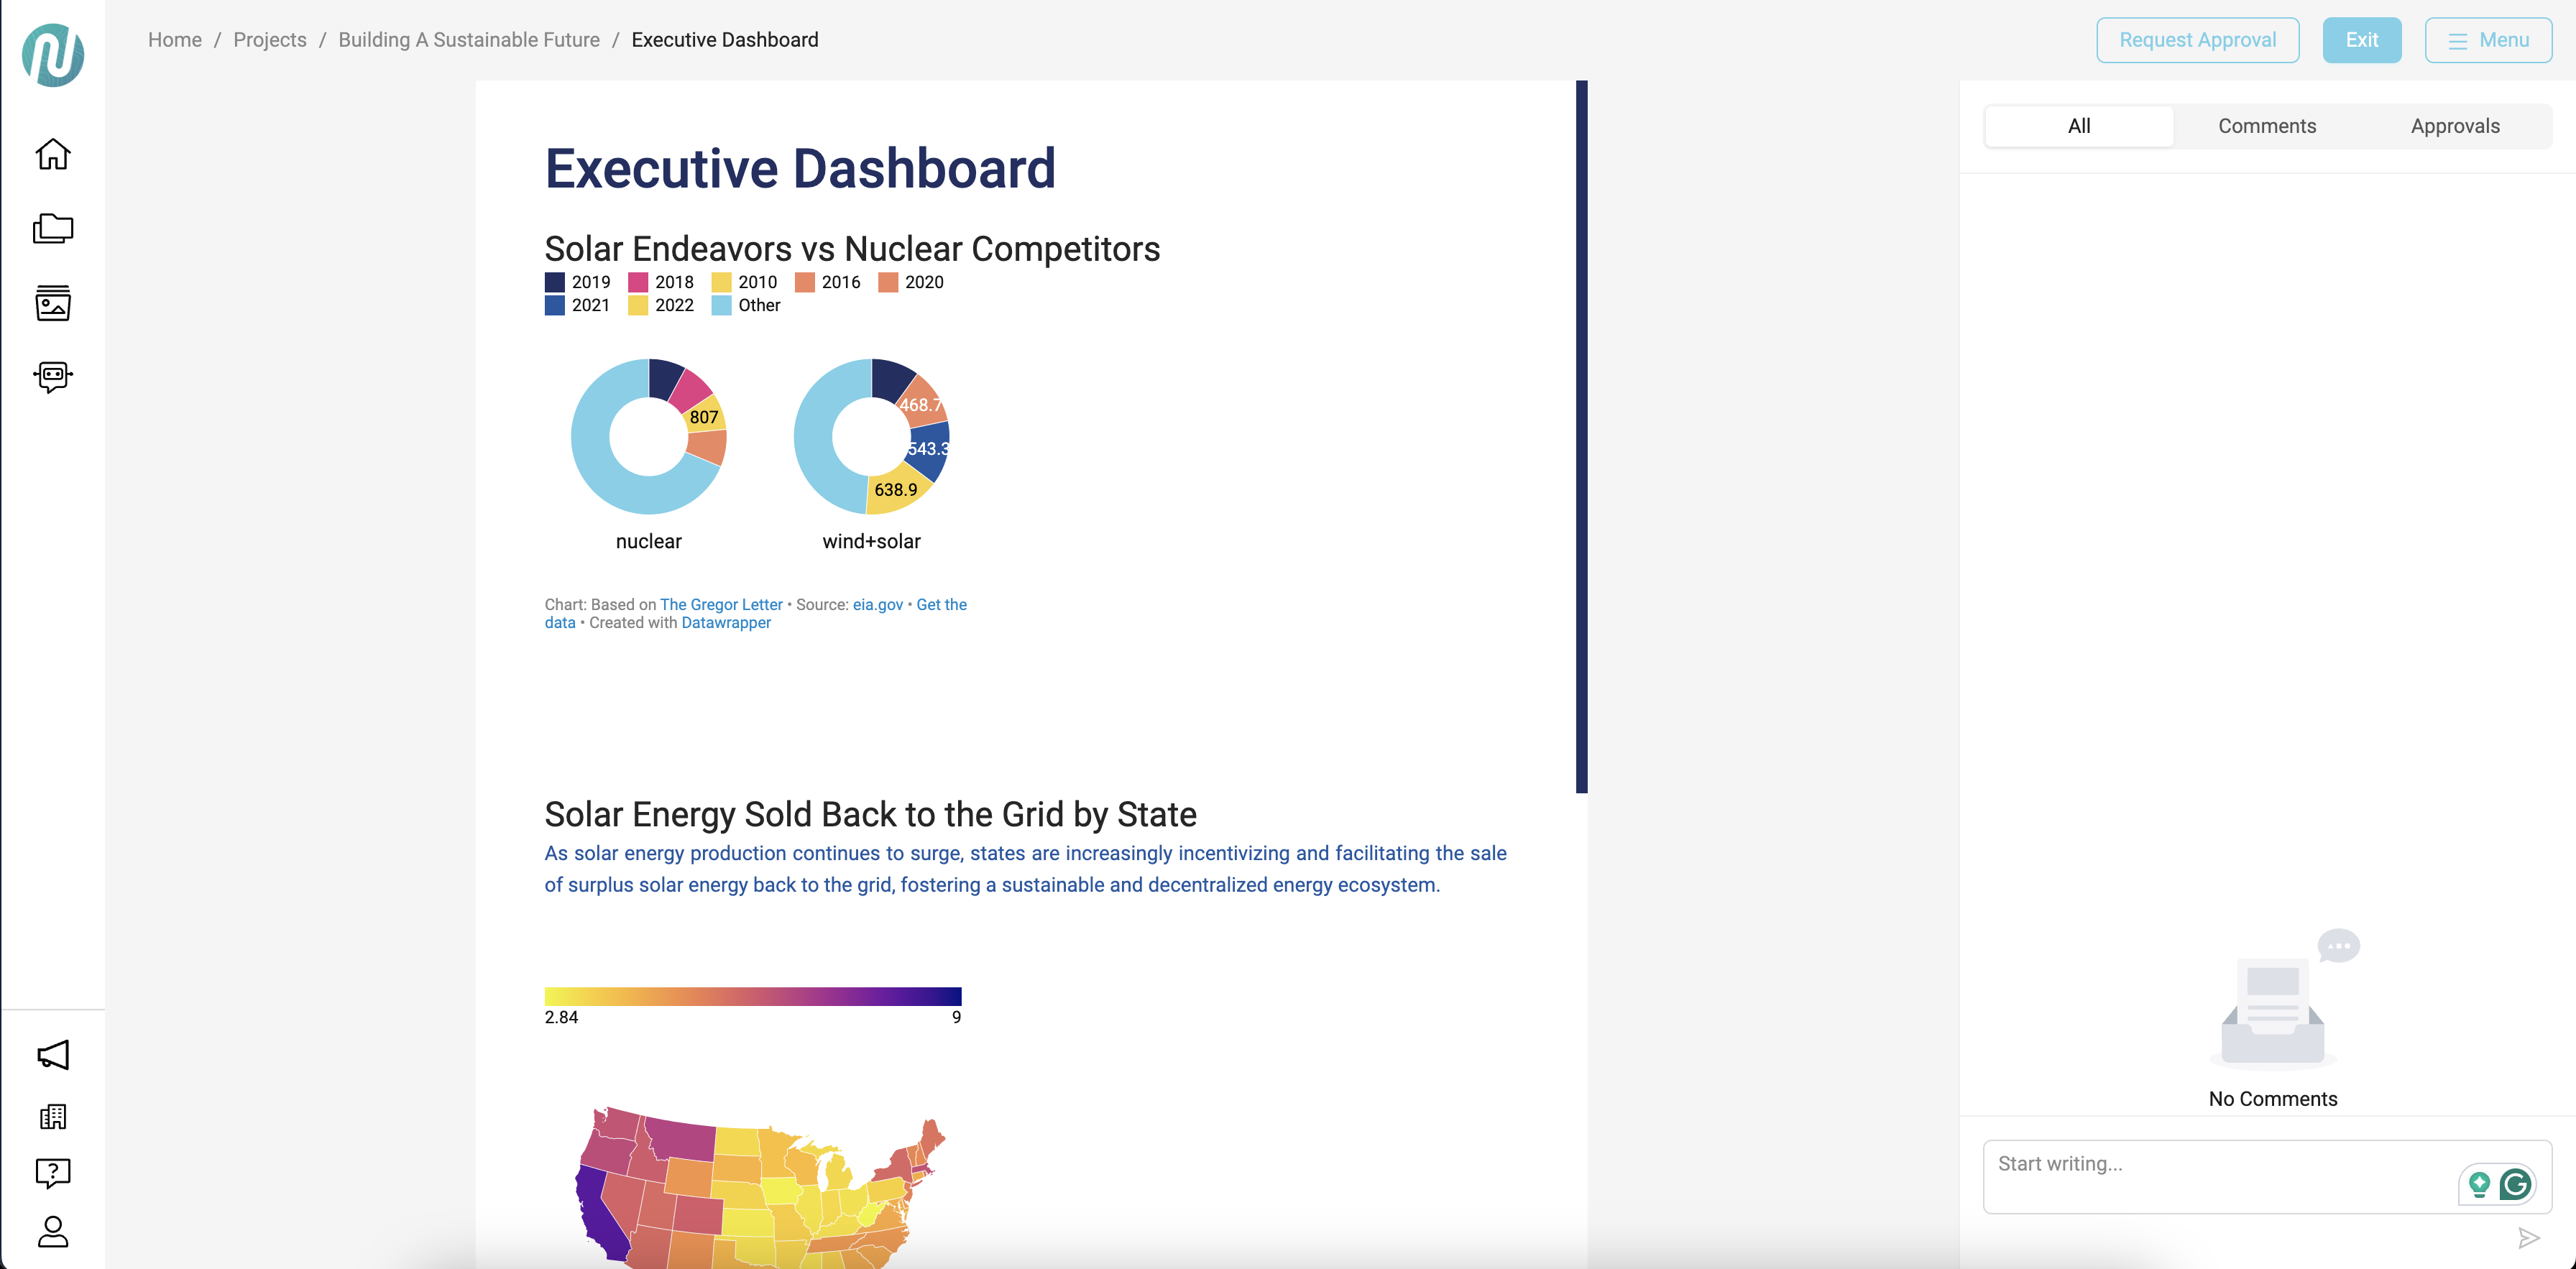Open the announcements megaphone icon
Viewport: 2576px width, 1269px height.
coord(52,1055)
